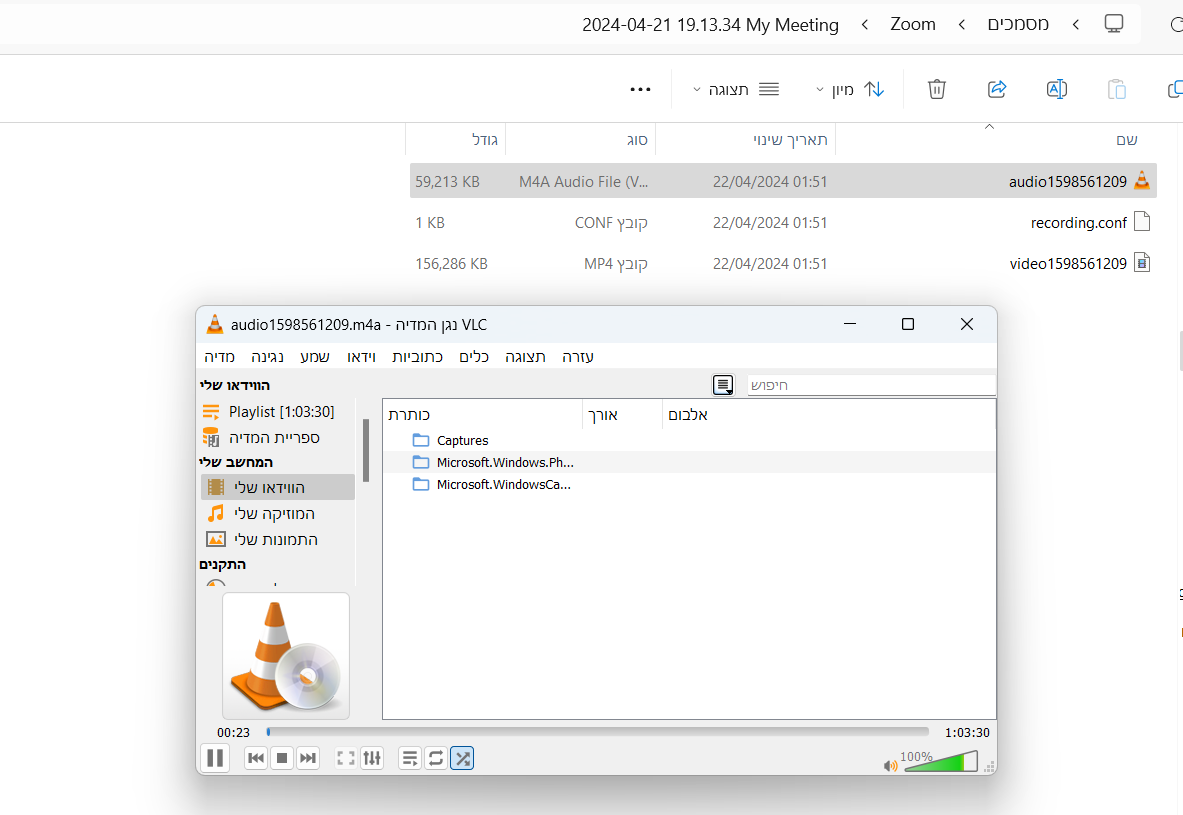This screenshot has height=815, width=1183.
Task: Expand chevron after Zoom breadcrumb
Action: (x=865, y=25)
